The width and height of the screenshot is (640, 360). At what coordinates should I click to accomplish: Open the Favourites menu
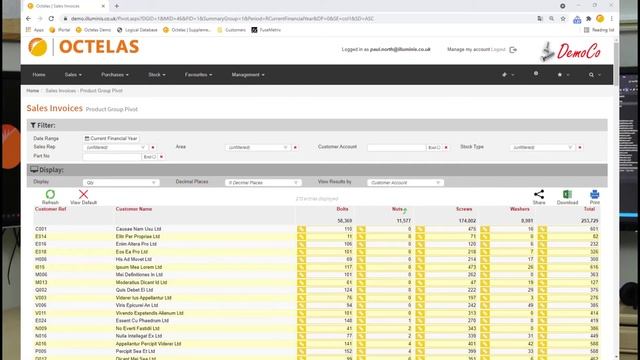tap(198, 75)
